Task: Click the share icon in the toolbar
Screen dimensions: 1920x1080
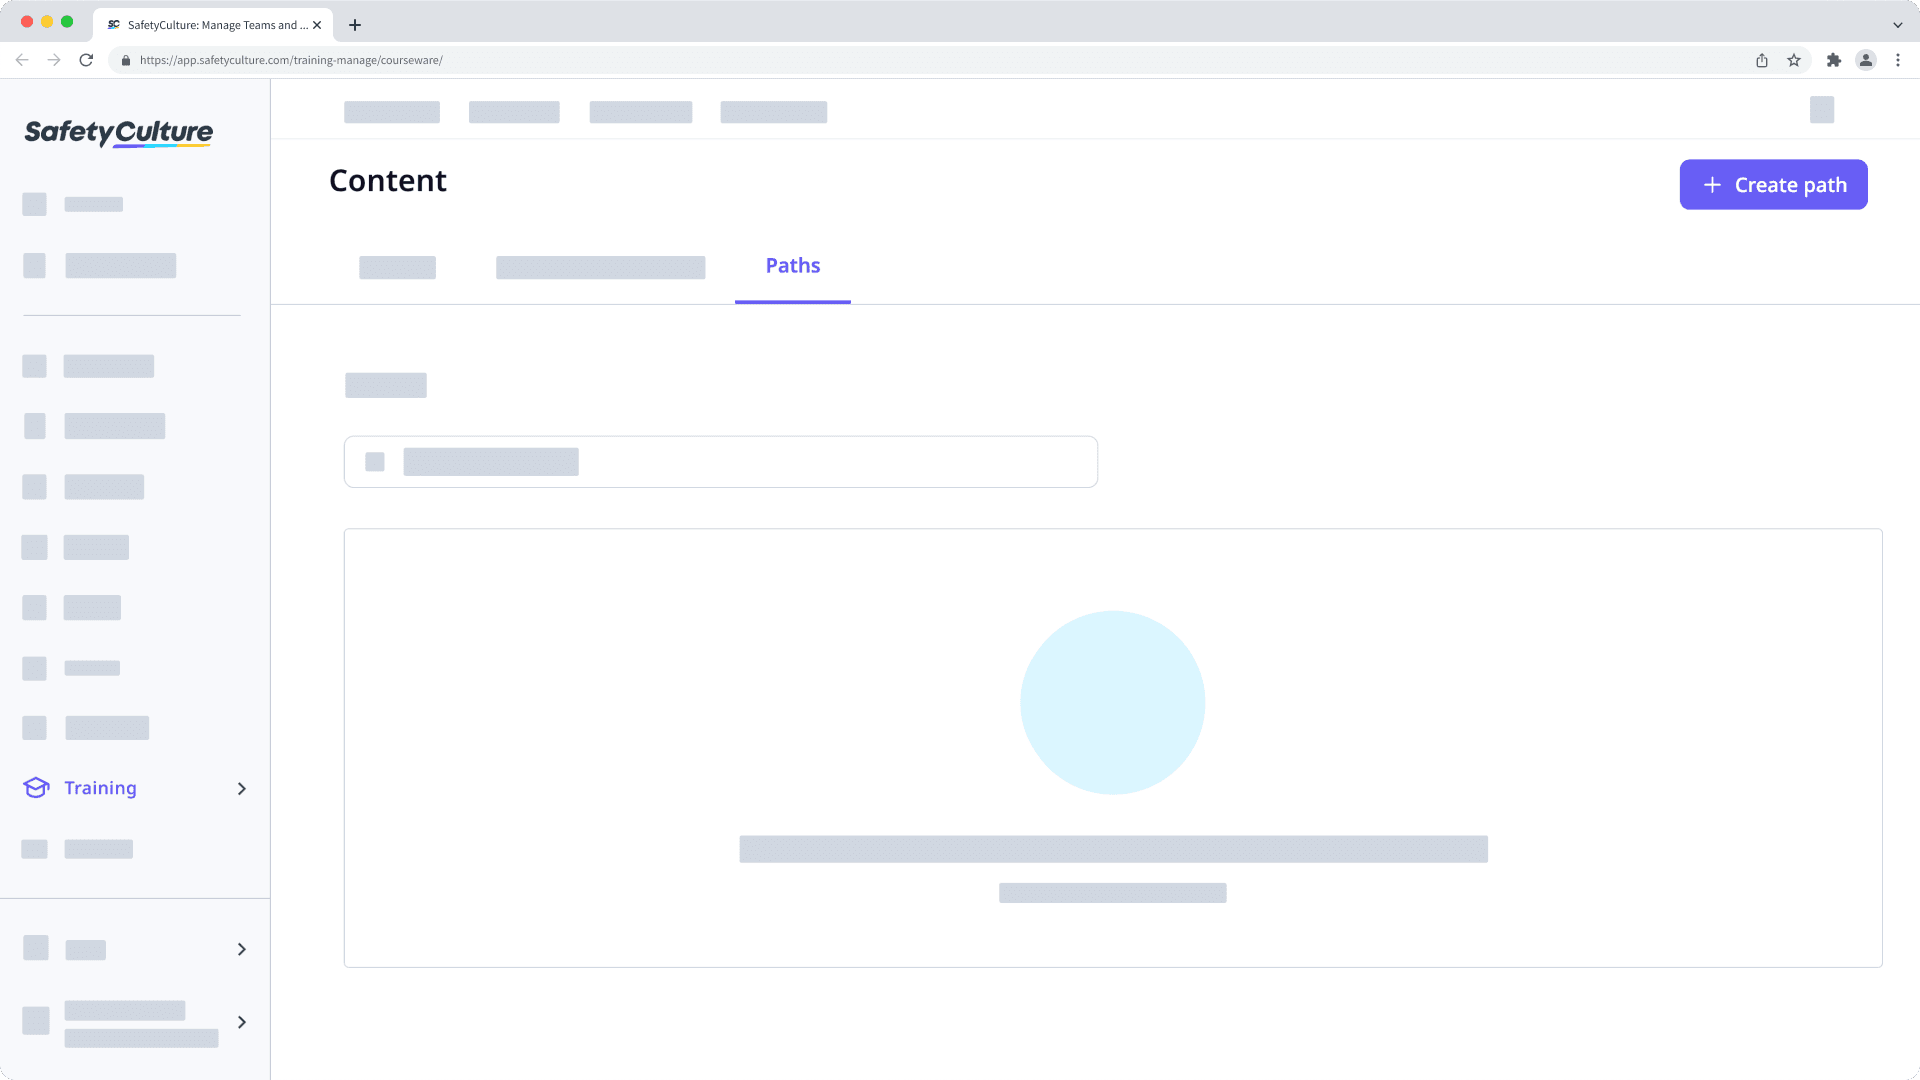Action: [1762, 60]
